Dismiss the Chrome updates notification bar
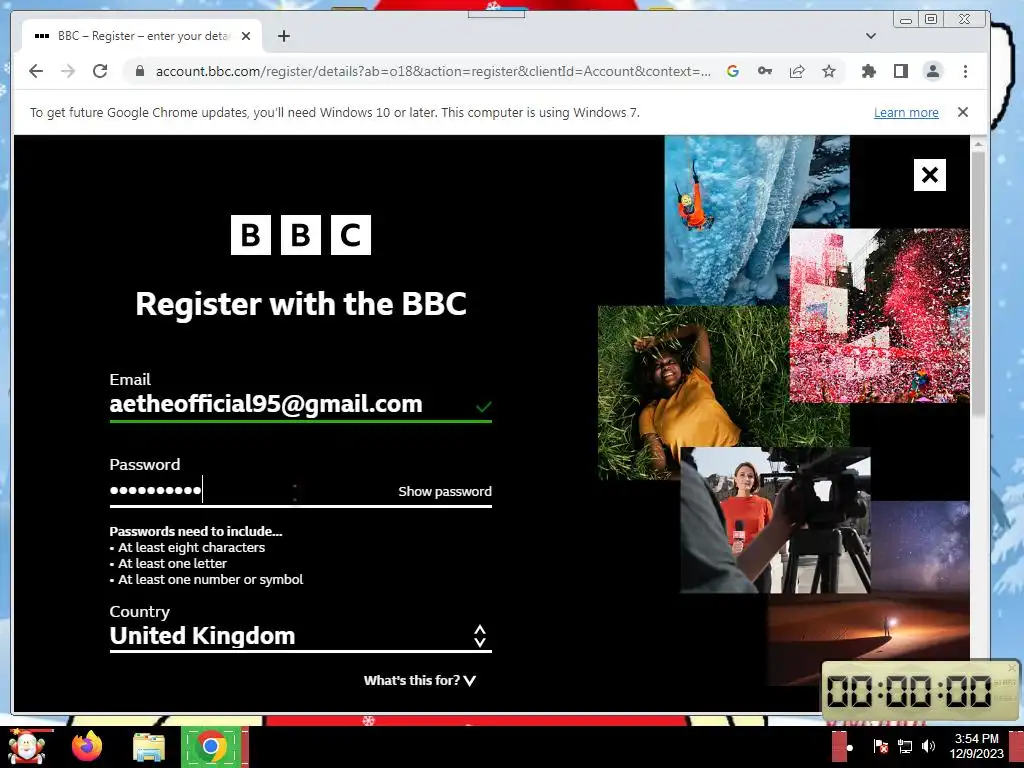The height and width of the screenshot is (768, 1024). 963,112
